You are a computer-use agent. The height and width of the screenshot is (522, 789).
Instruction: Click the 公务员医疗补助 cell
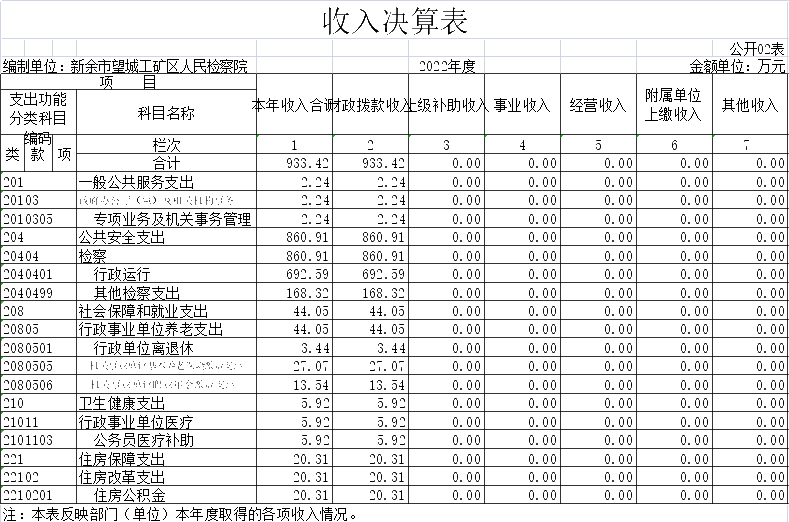click(x=166, y=440)
